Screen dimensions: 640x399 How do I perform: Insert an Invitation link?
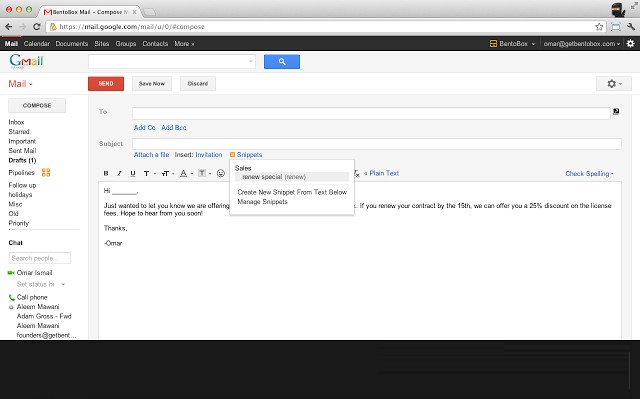(209, 155)
